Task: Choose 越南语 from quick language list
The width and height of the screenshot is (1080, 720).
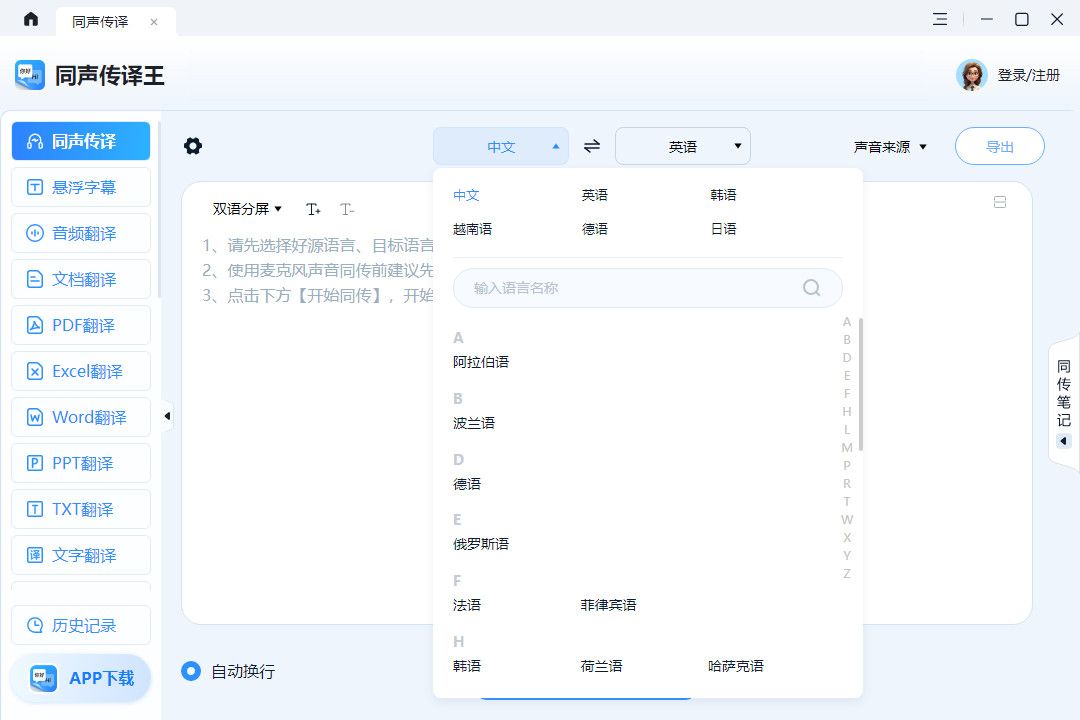Action: 472,229
